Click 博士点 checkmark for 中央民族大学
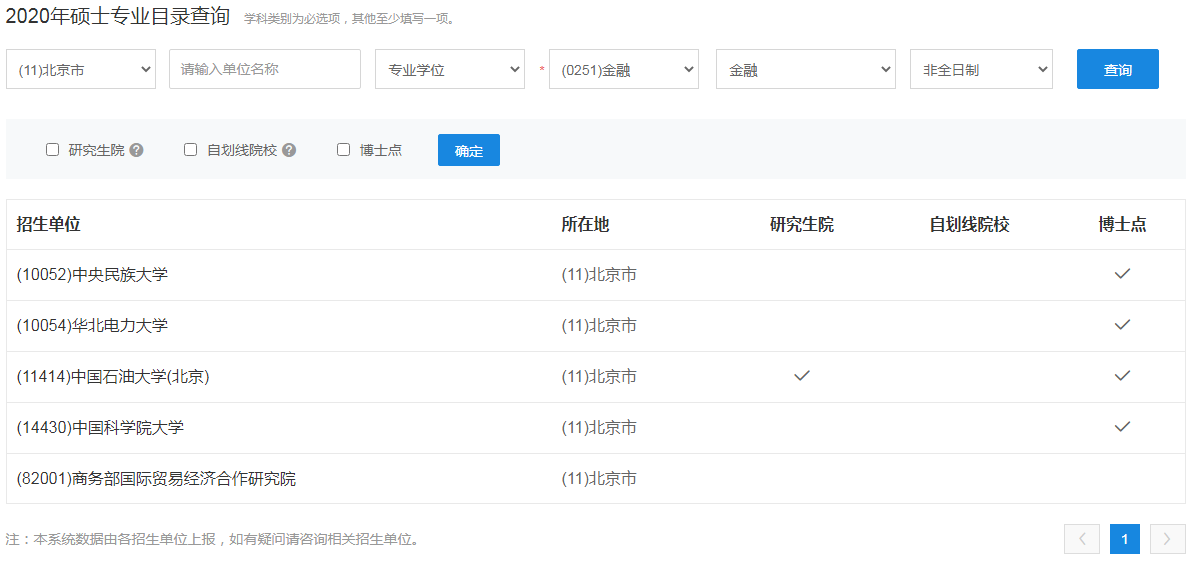Viewport: 1188px width, 564px height. [1122, 274]
